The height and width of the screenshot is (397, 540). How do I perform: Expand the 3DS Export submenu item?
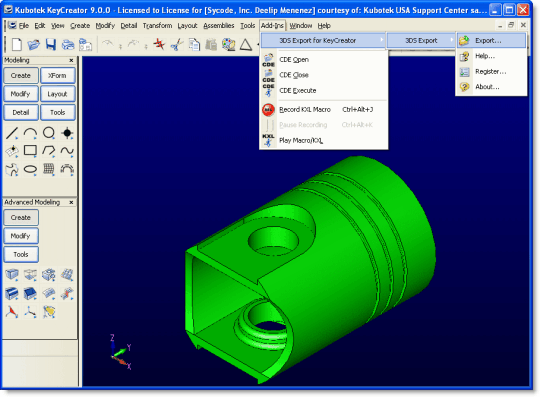point(422,41)
